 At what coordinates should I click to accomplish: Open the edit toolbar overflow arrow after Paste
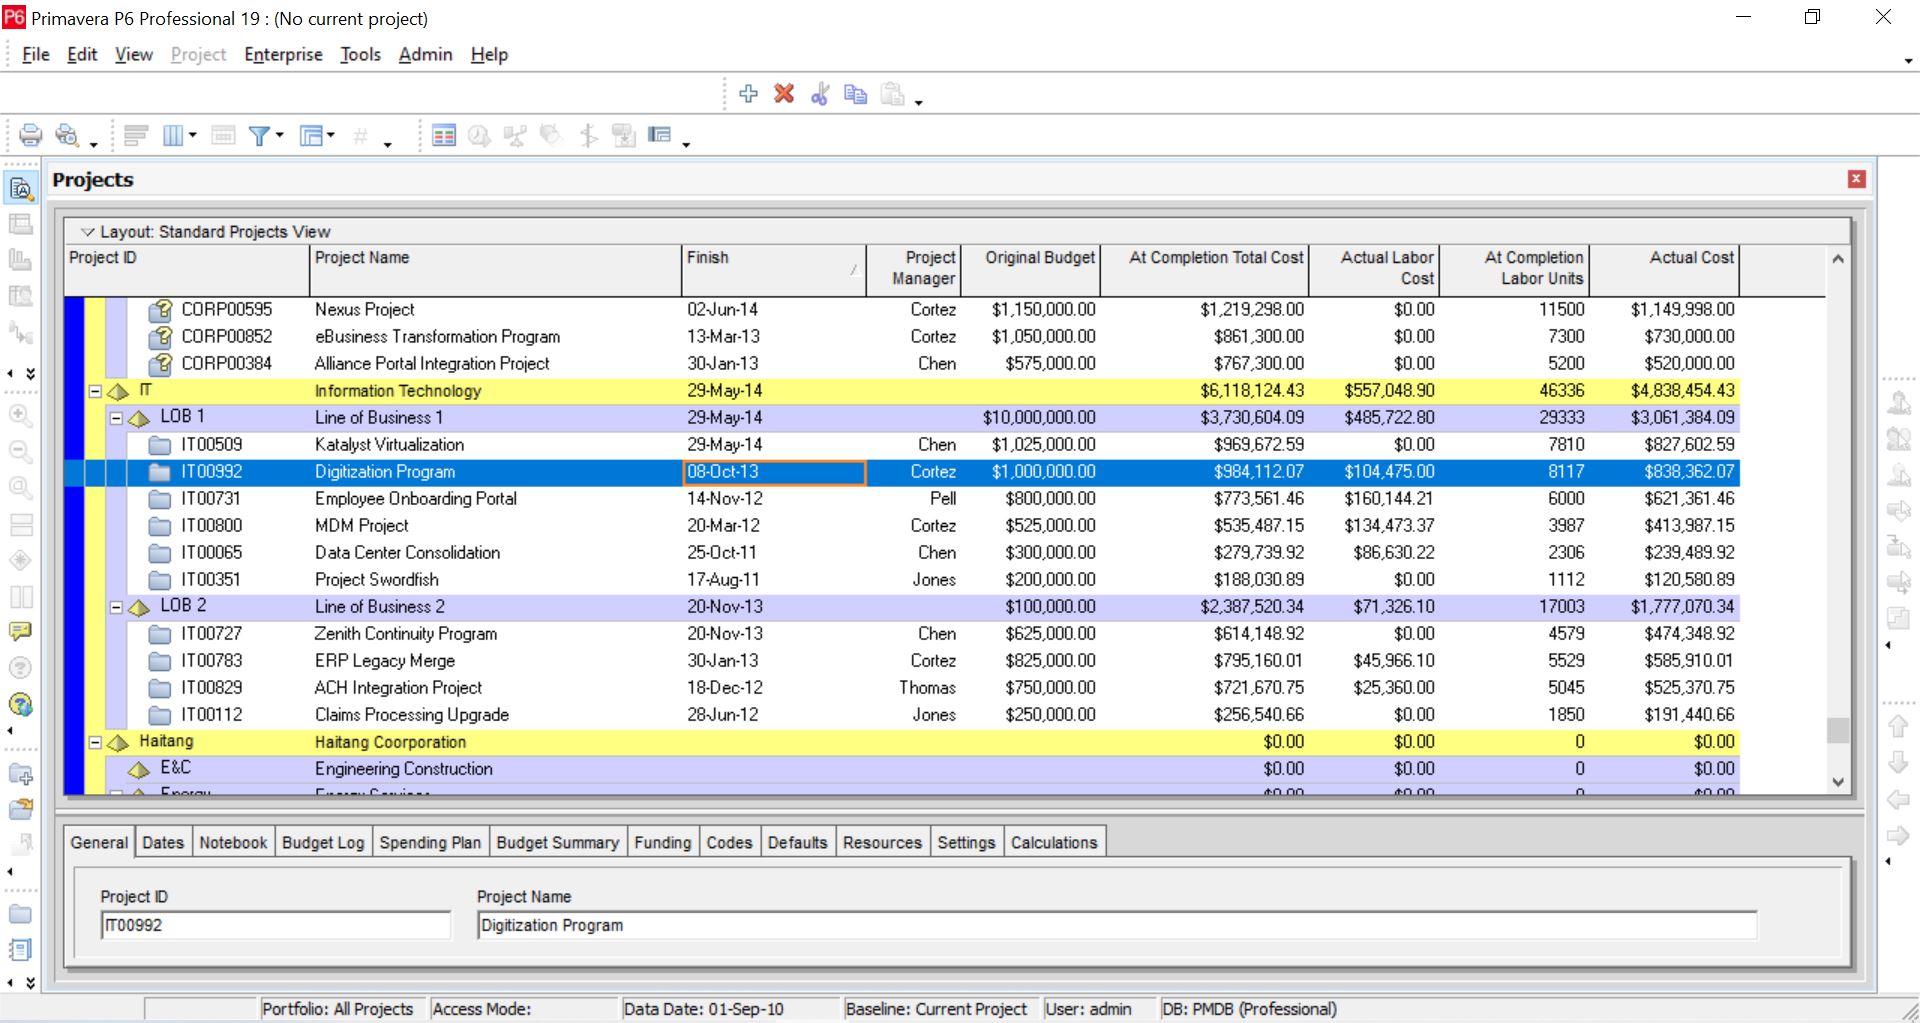click(918, 101)
